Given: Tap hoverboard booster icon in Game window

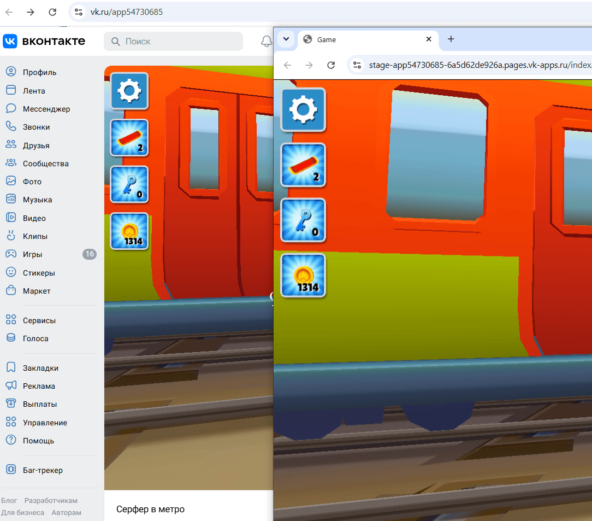Looking at the screenshot, I should pyautogui.click(x=303, y=165).
